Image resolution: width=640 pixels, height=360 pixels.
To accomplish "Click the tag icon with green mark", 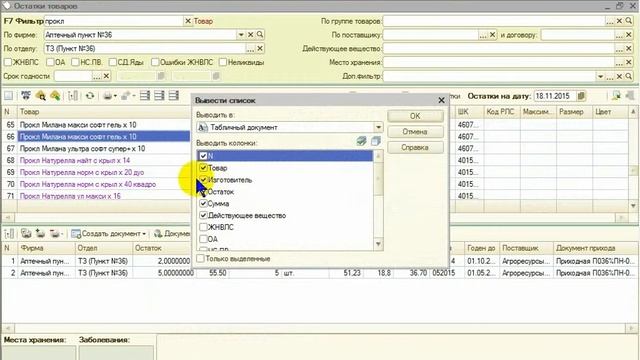I will pyautogui.click(x=55, y=96).
